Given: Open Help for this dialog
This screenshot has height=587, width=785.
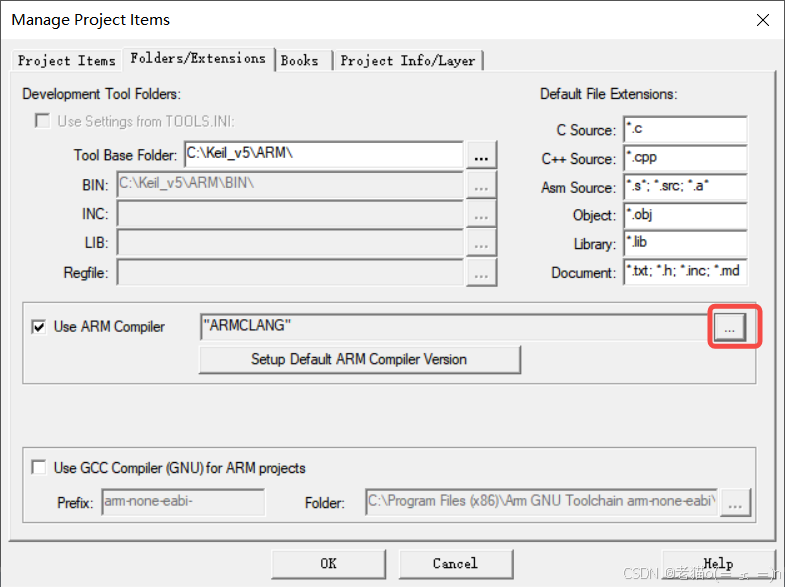Looking at the screenshot, I should 718,563.
